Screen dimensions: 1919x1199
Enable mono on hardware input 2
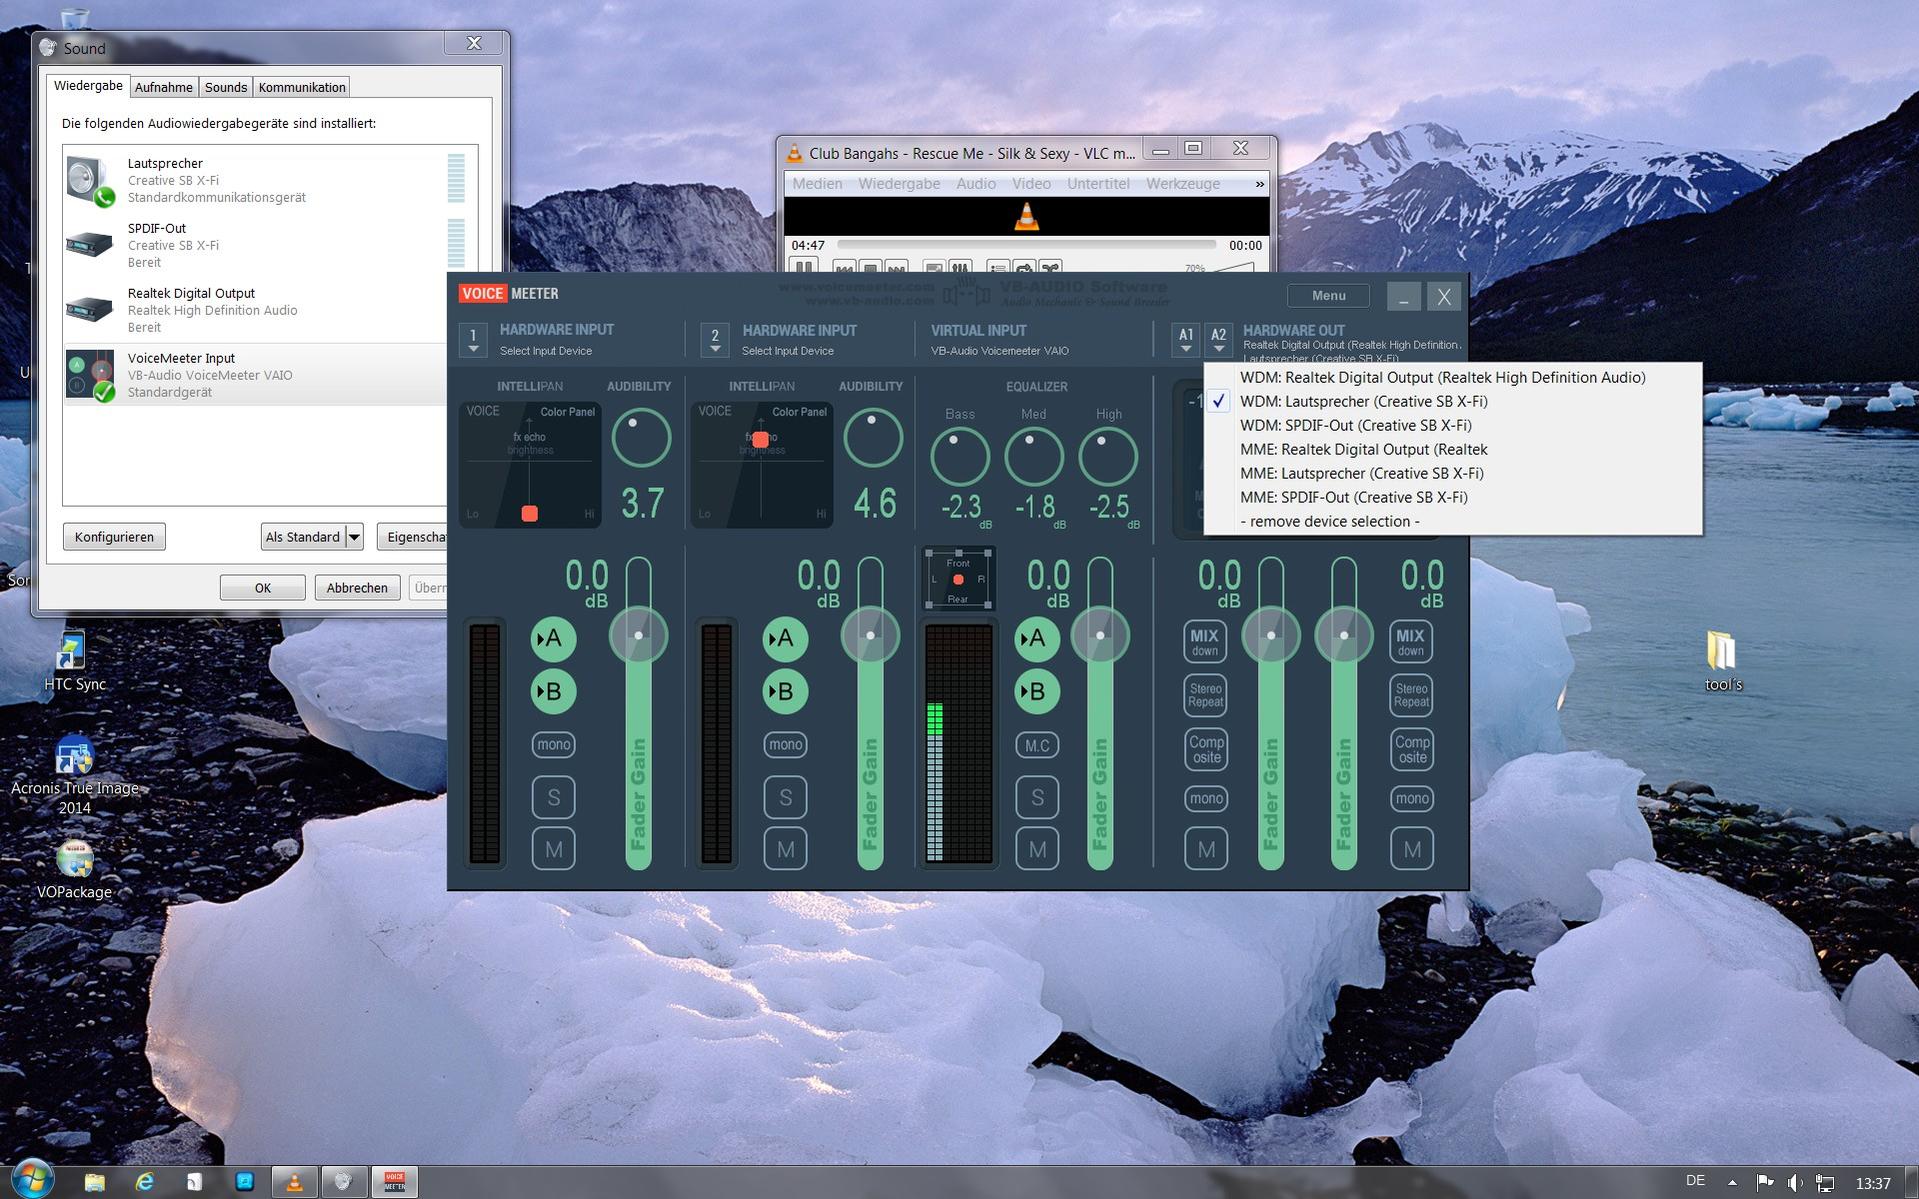(785, 744)
